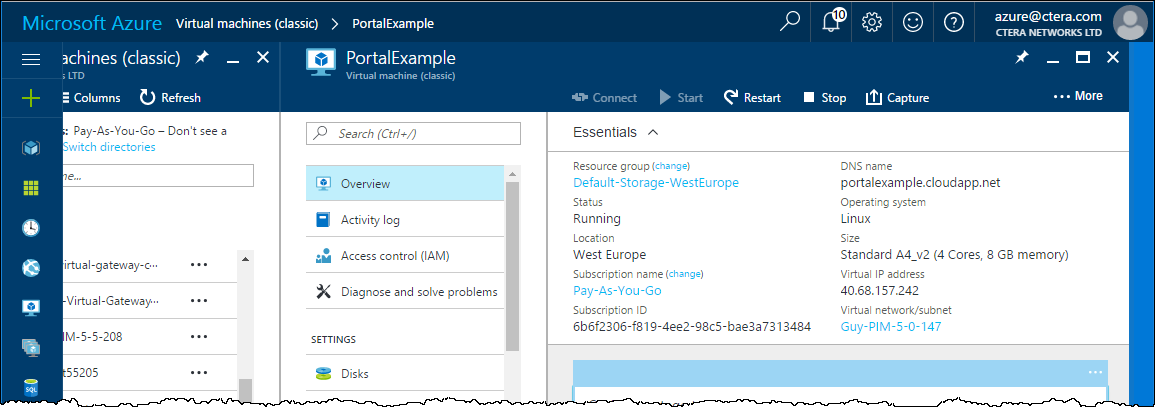Select Overview in the resource menu
Image resolution: width=1155 pixels, height=407 pixels.
click(405, 183)
